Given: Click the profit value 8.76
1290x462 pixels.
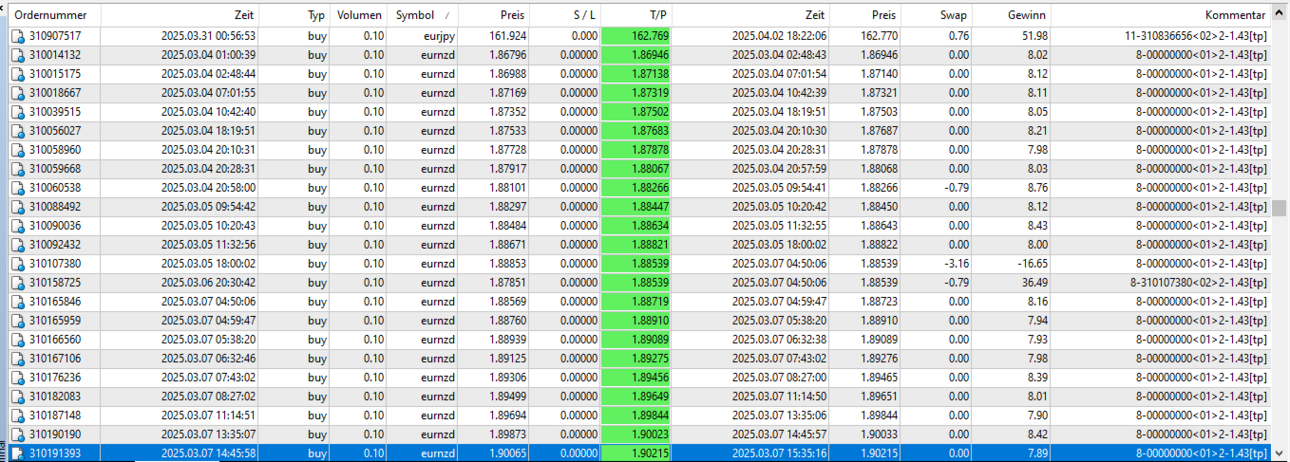Looking at the screenshot, I should point(1037,188).
